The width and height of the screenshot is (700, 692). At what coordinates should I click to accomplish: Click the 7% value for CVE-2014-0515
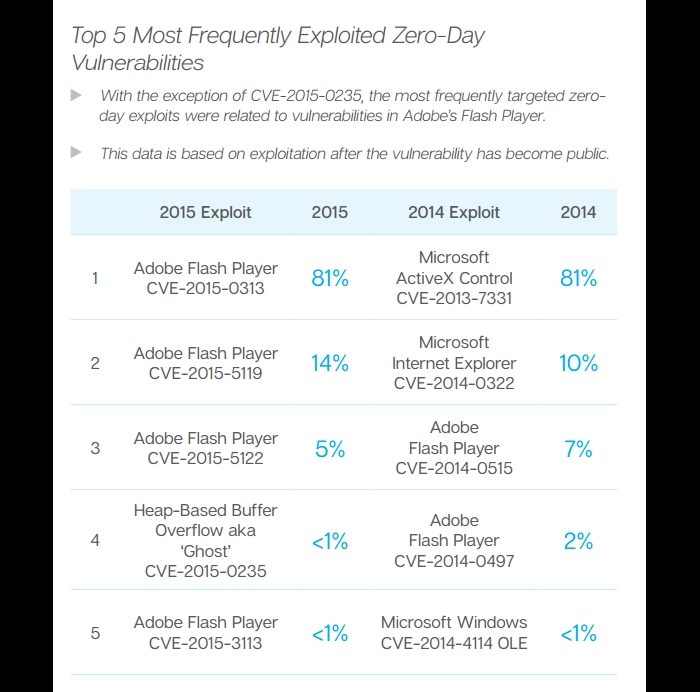(x=578, y=449)
